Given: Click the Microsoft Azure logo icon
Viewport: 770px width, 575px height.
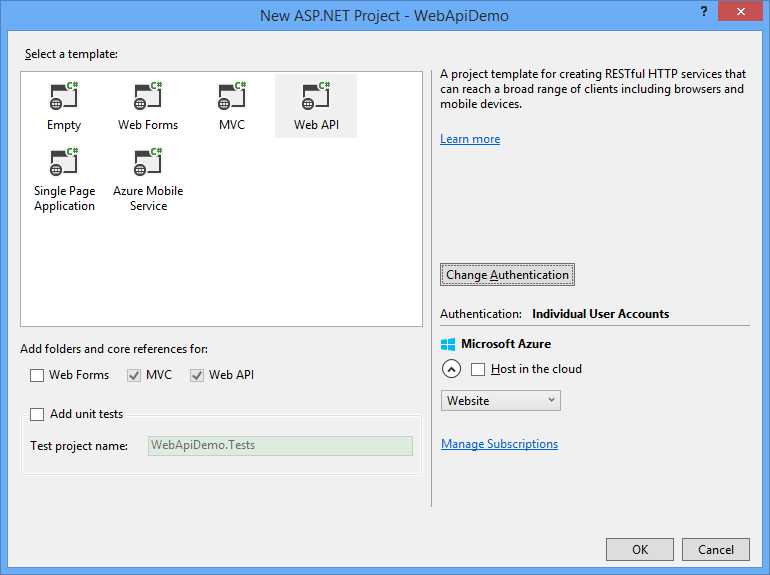Looking at the screenshot, I should point(448,344).
